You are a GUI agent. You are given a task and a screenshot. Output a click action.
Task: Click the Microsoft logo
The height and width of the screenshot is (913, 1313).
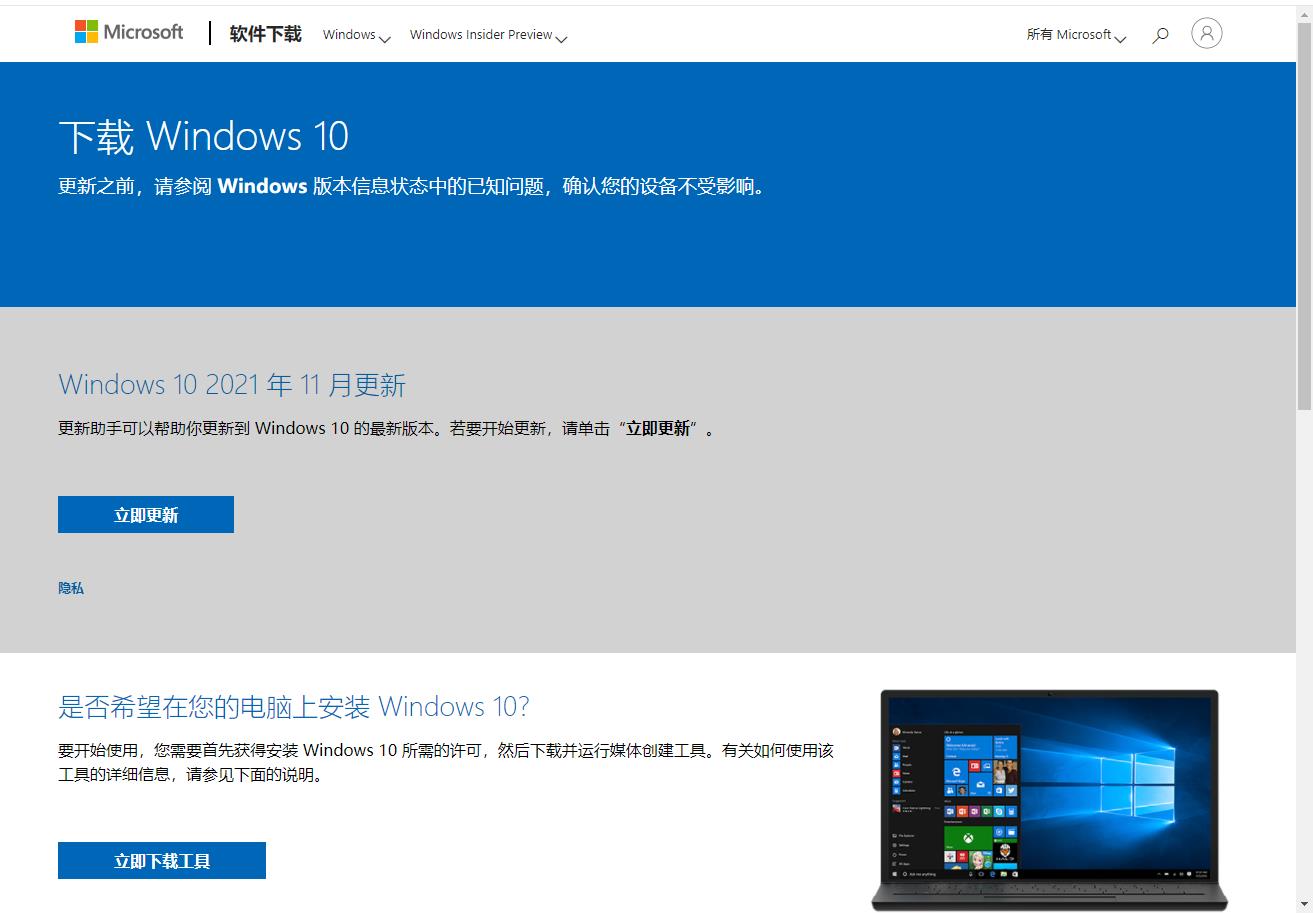point(129,32)
